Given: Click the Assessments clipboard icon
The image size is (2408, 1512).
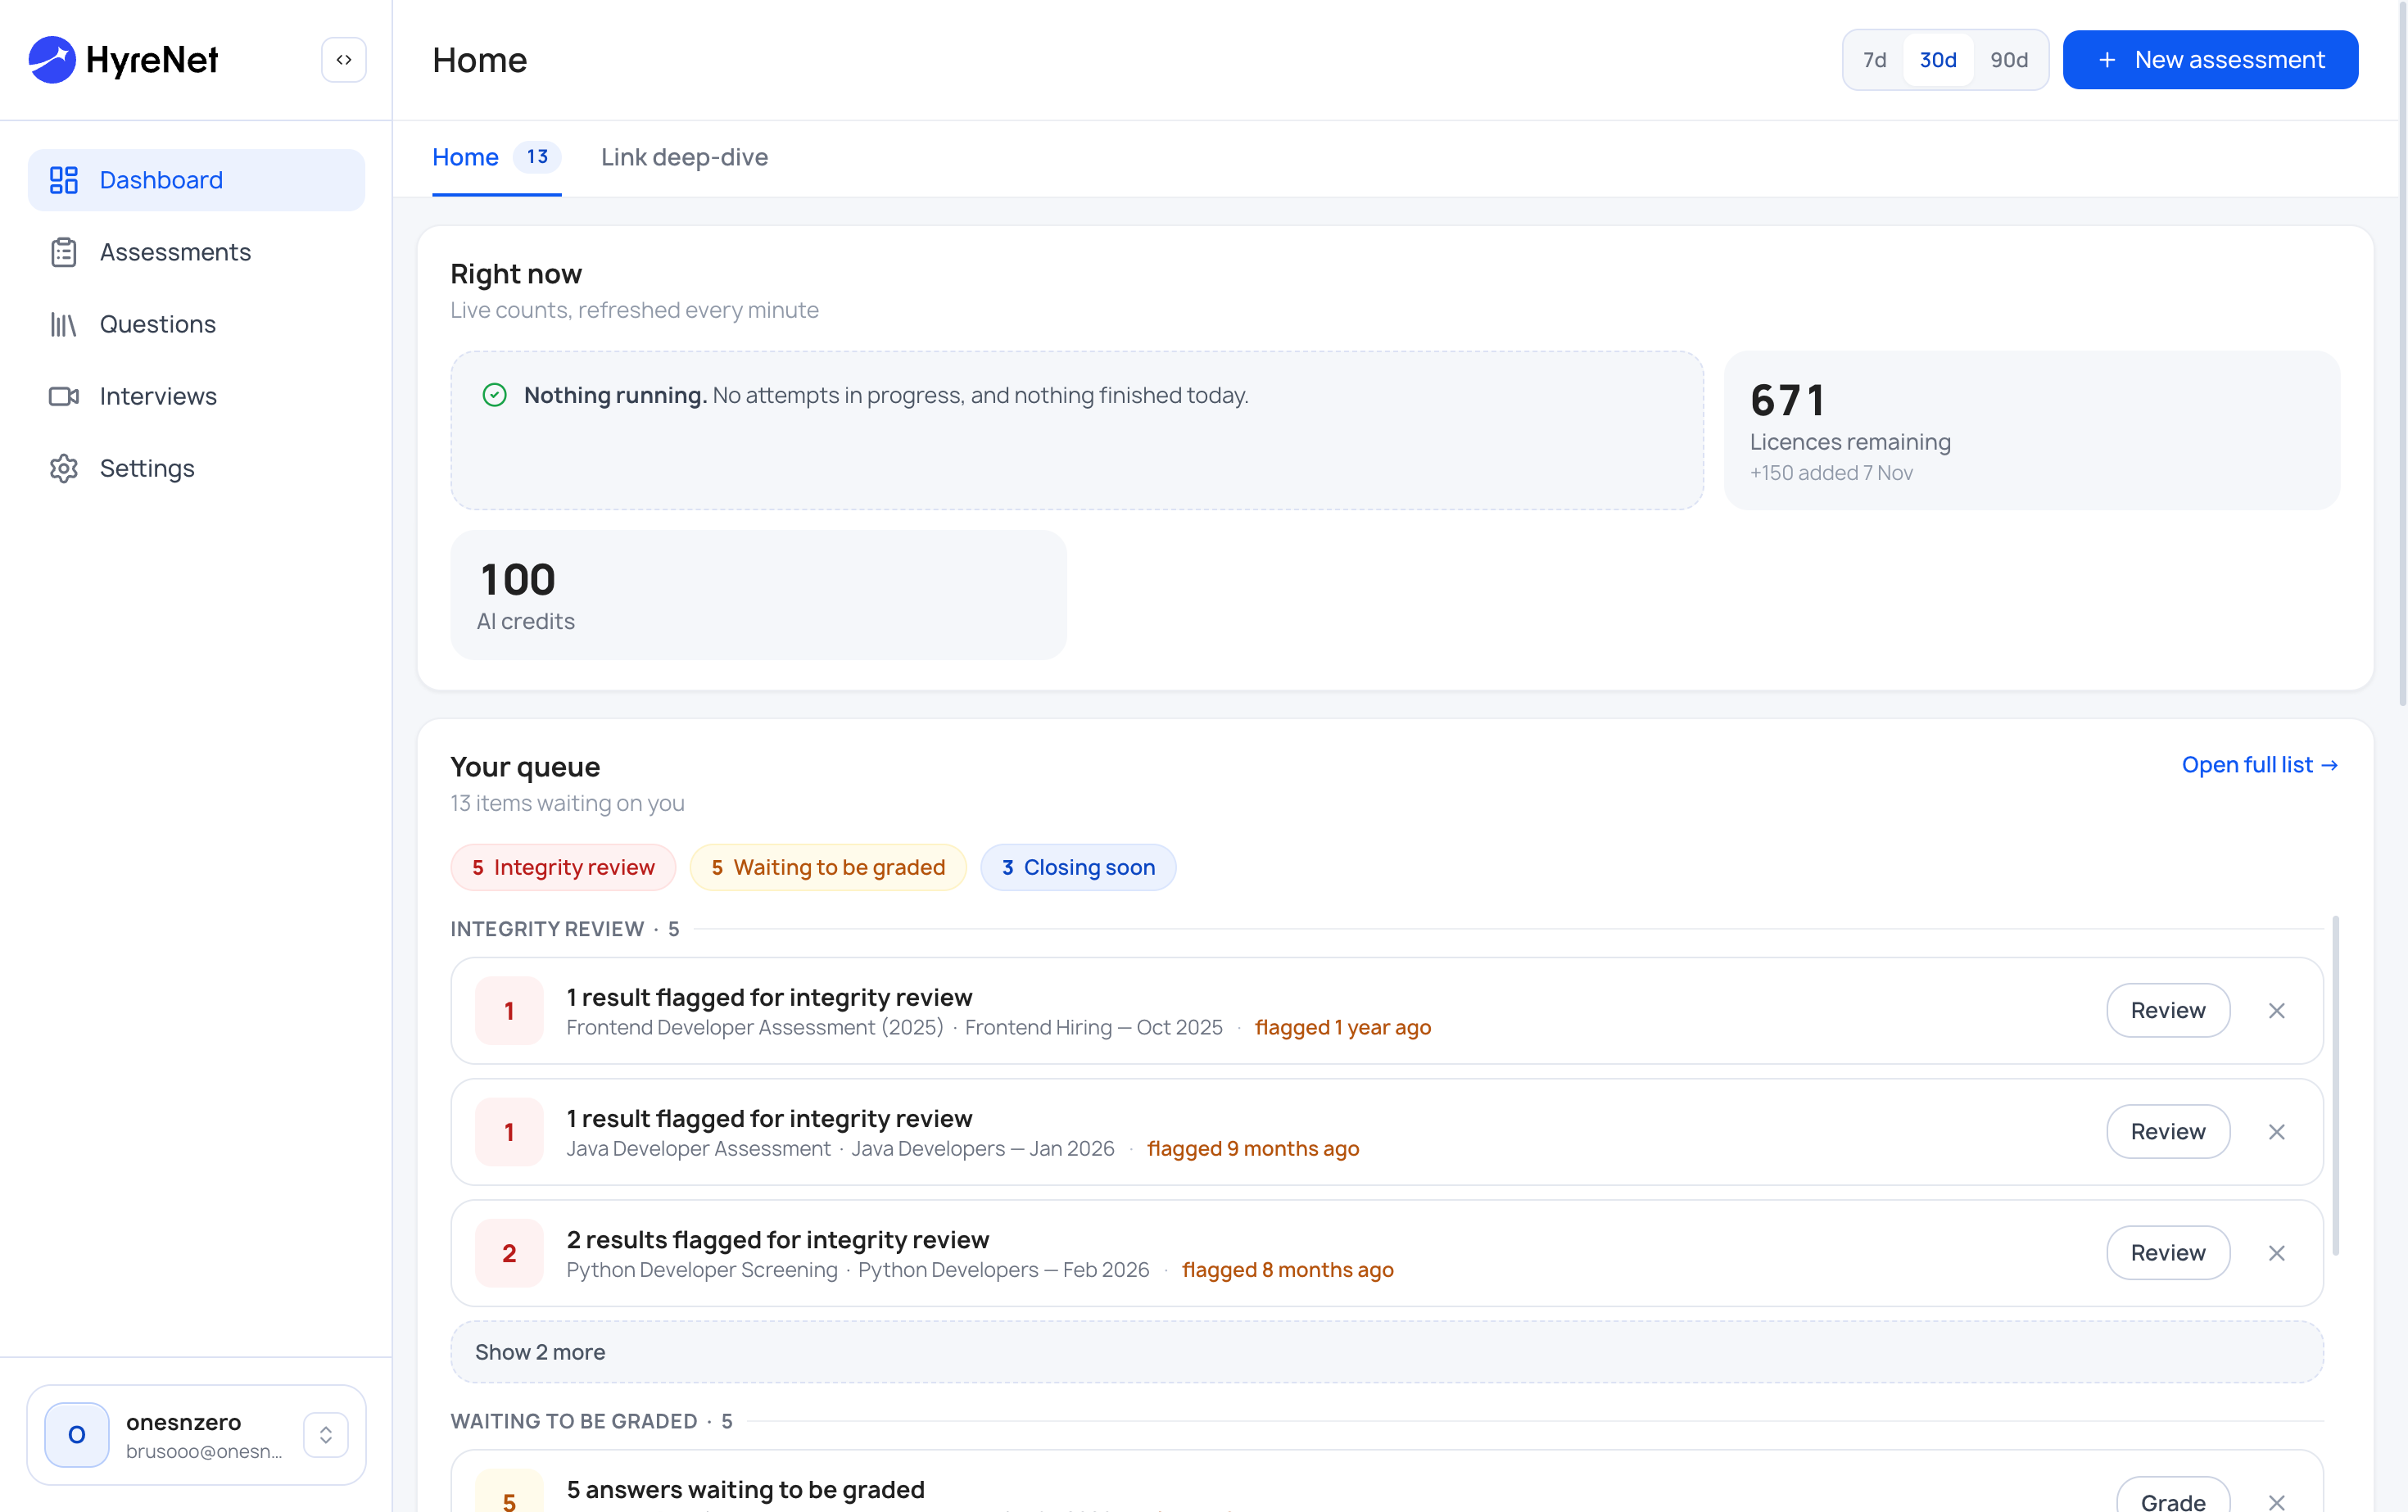Looking at the screenshot, I should coord(64,252).
